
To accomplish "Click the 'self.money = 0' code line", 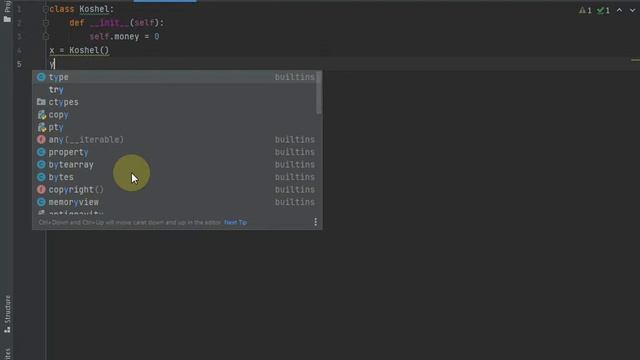I will coord(124,37).
